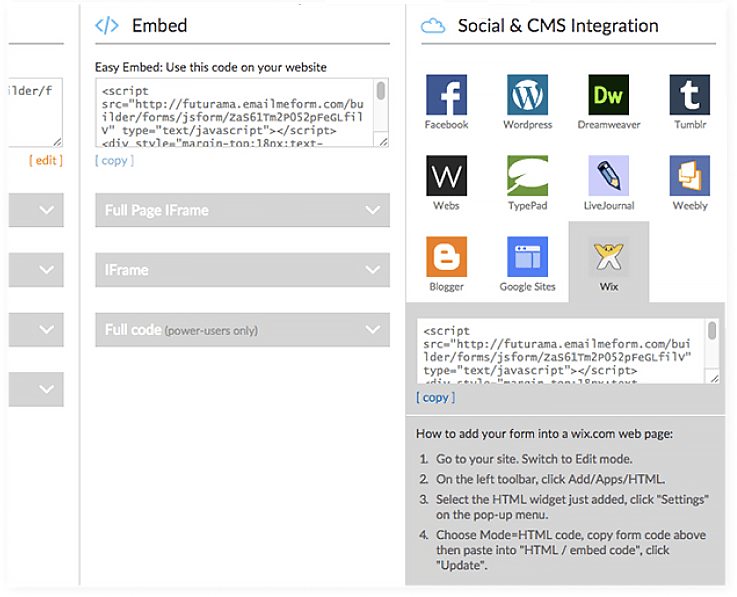737x597 pixels.
Task: Open the Blogger integration icon
Action: [x=446, y=257]
